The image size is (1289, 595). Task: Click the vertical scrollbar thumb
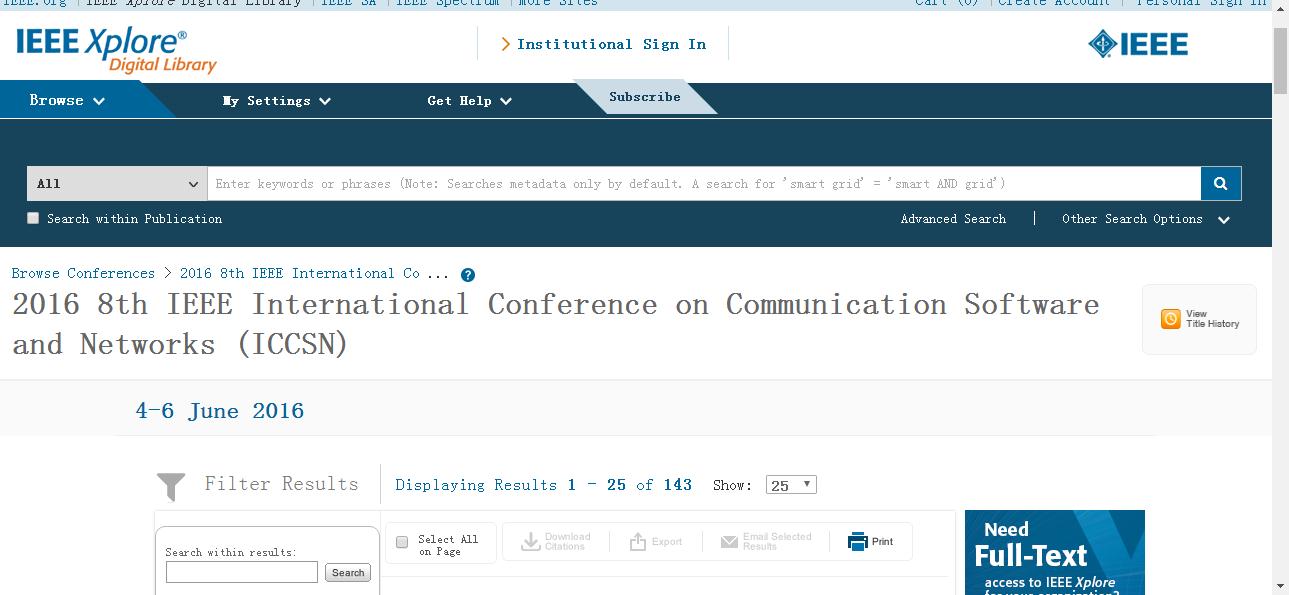1280,60
